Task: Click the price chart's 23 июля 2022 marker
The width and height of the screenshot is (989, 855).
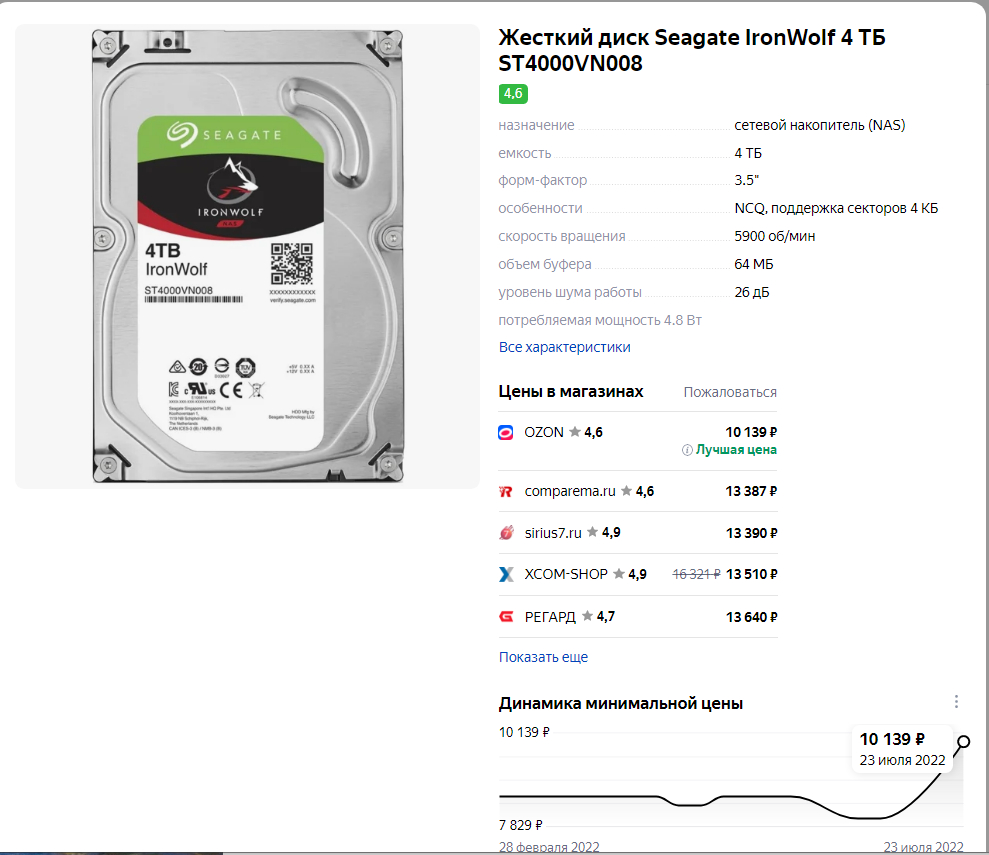Action: (x=963, y=742)
